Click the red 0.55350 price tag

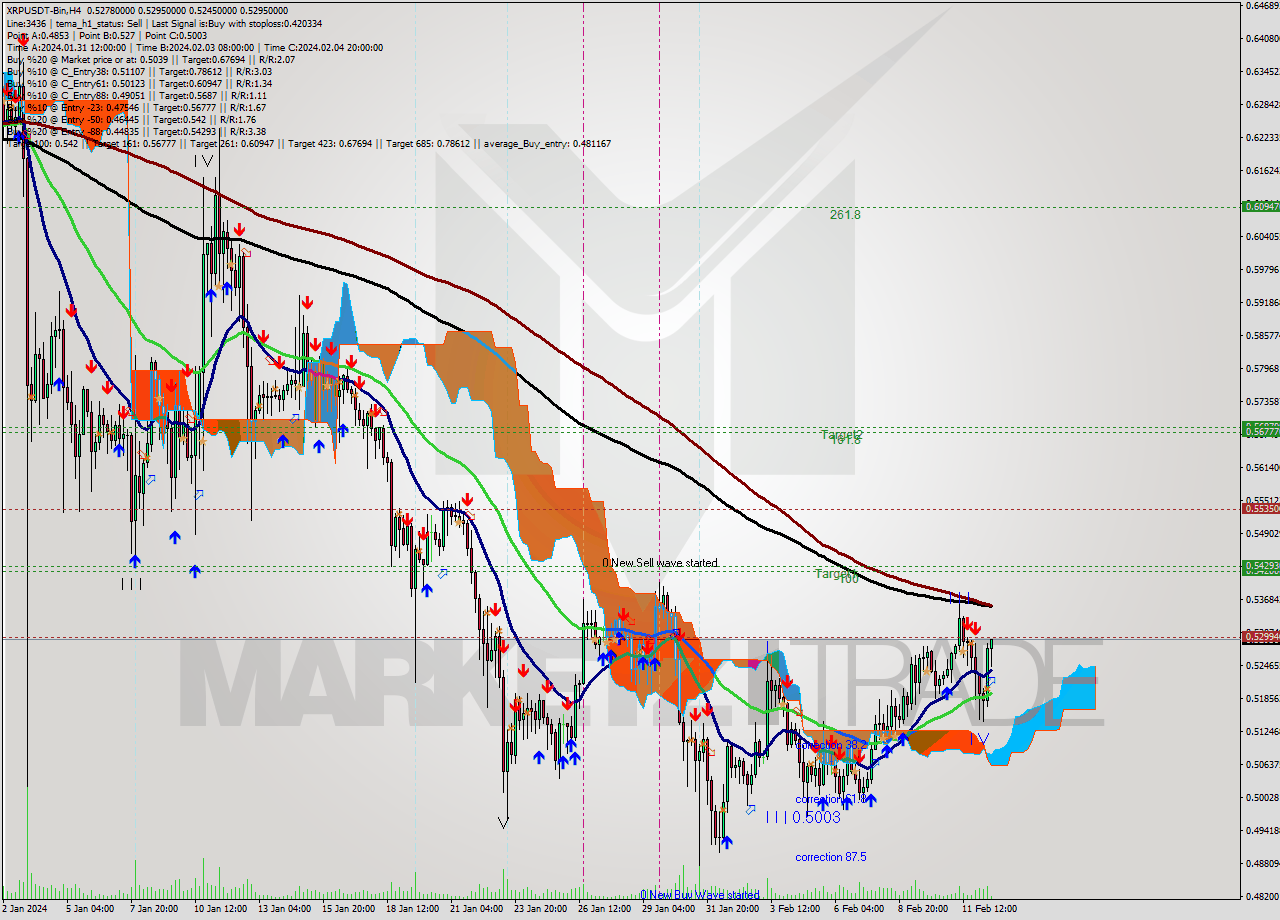tap(1260, 508)
